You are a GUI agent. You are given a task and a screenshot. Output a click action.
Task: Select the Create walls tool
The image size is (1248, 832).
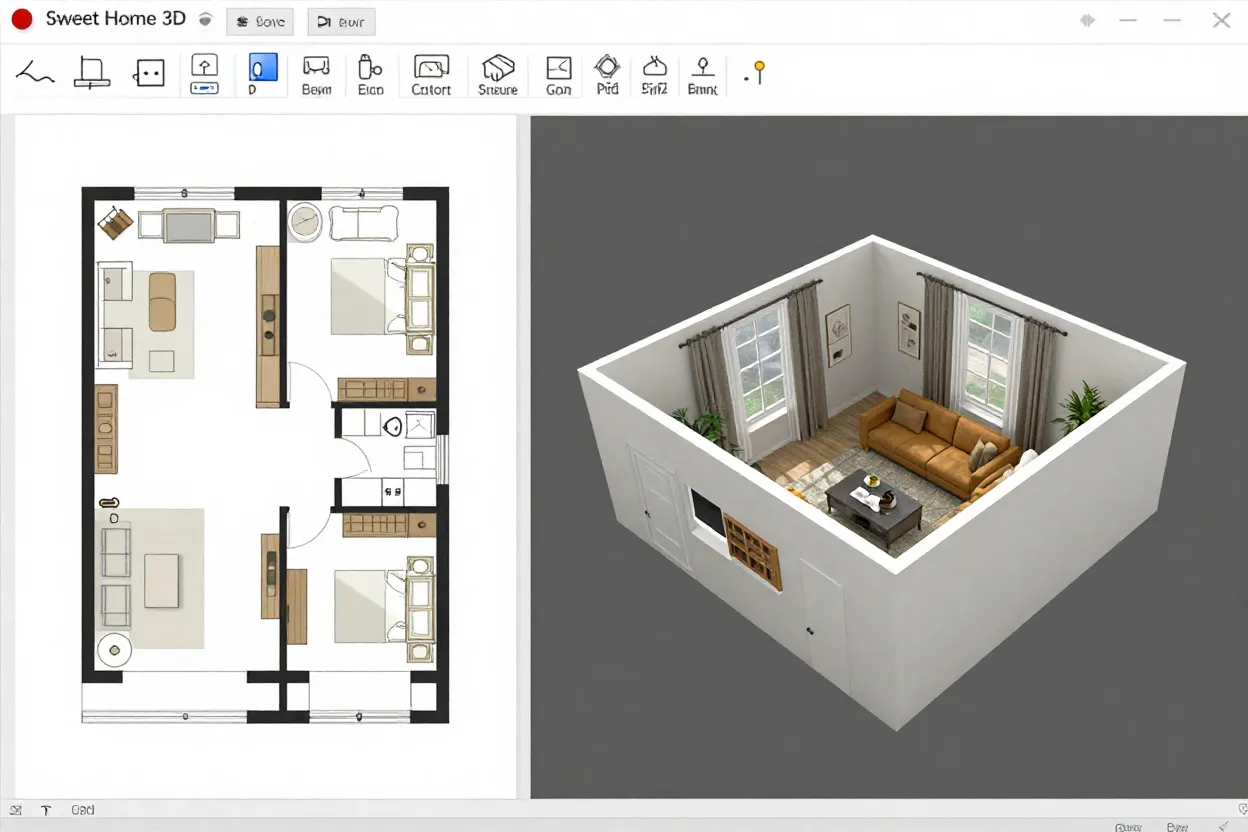(36, 70)
